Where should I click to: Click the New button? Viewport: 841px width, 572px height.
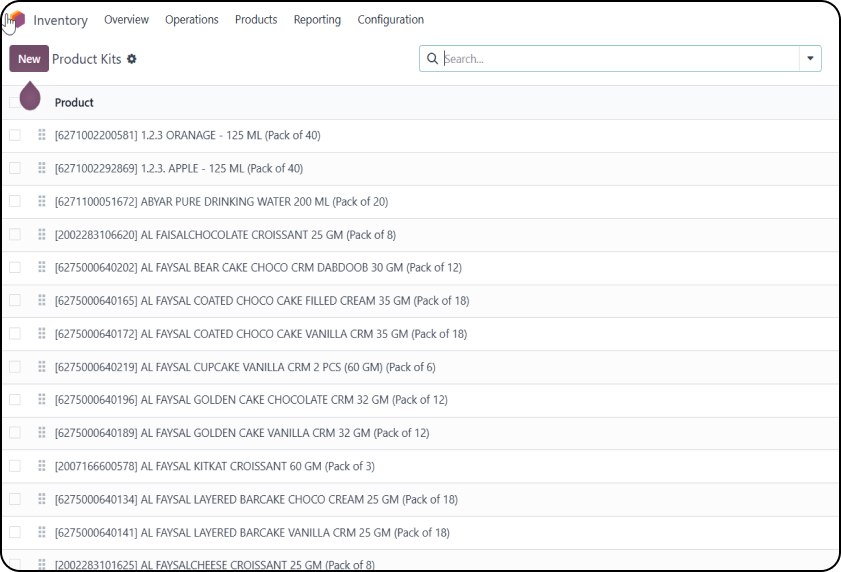tap(29, 59)
